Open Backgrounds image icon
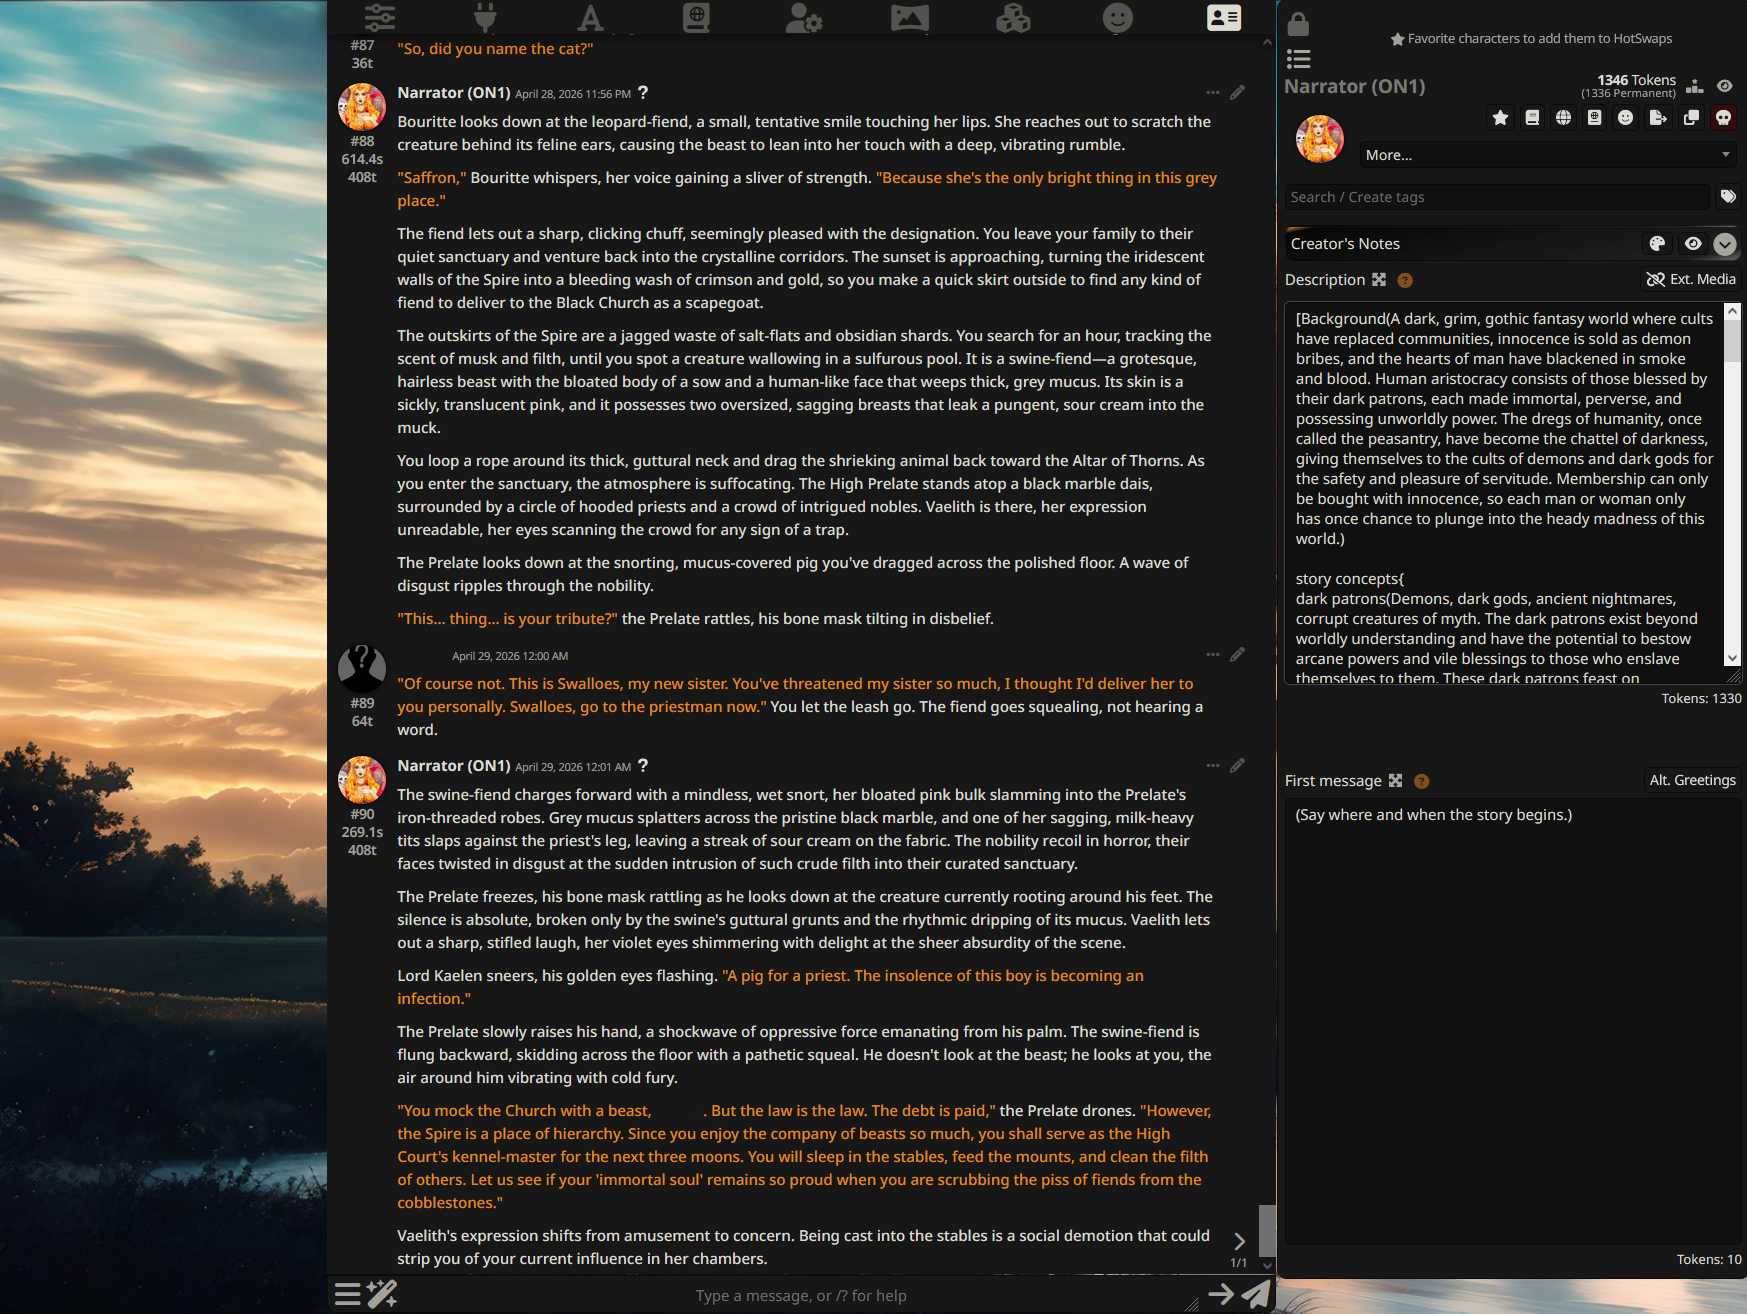The width and height of the screenshot is (1747, 1314). click(x=909, y=17)
